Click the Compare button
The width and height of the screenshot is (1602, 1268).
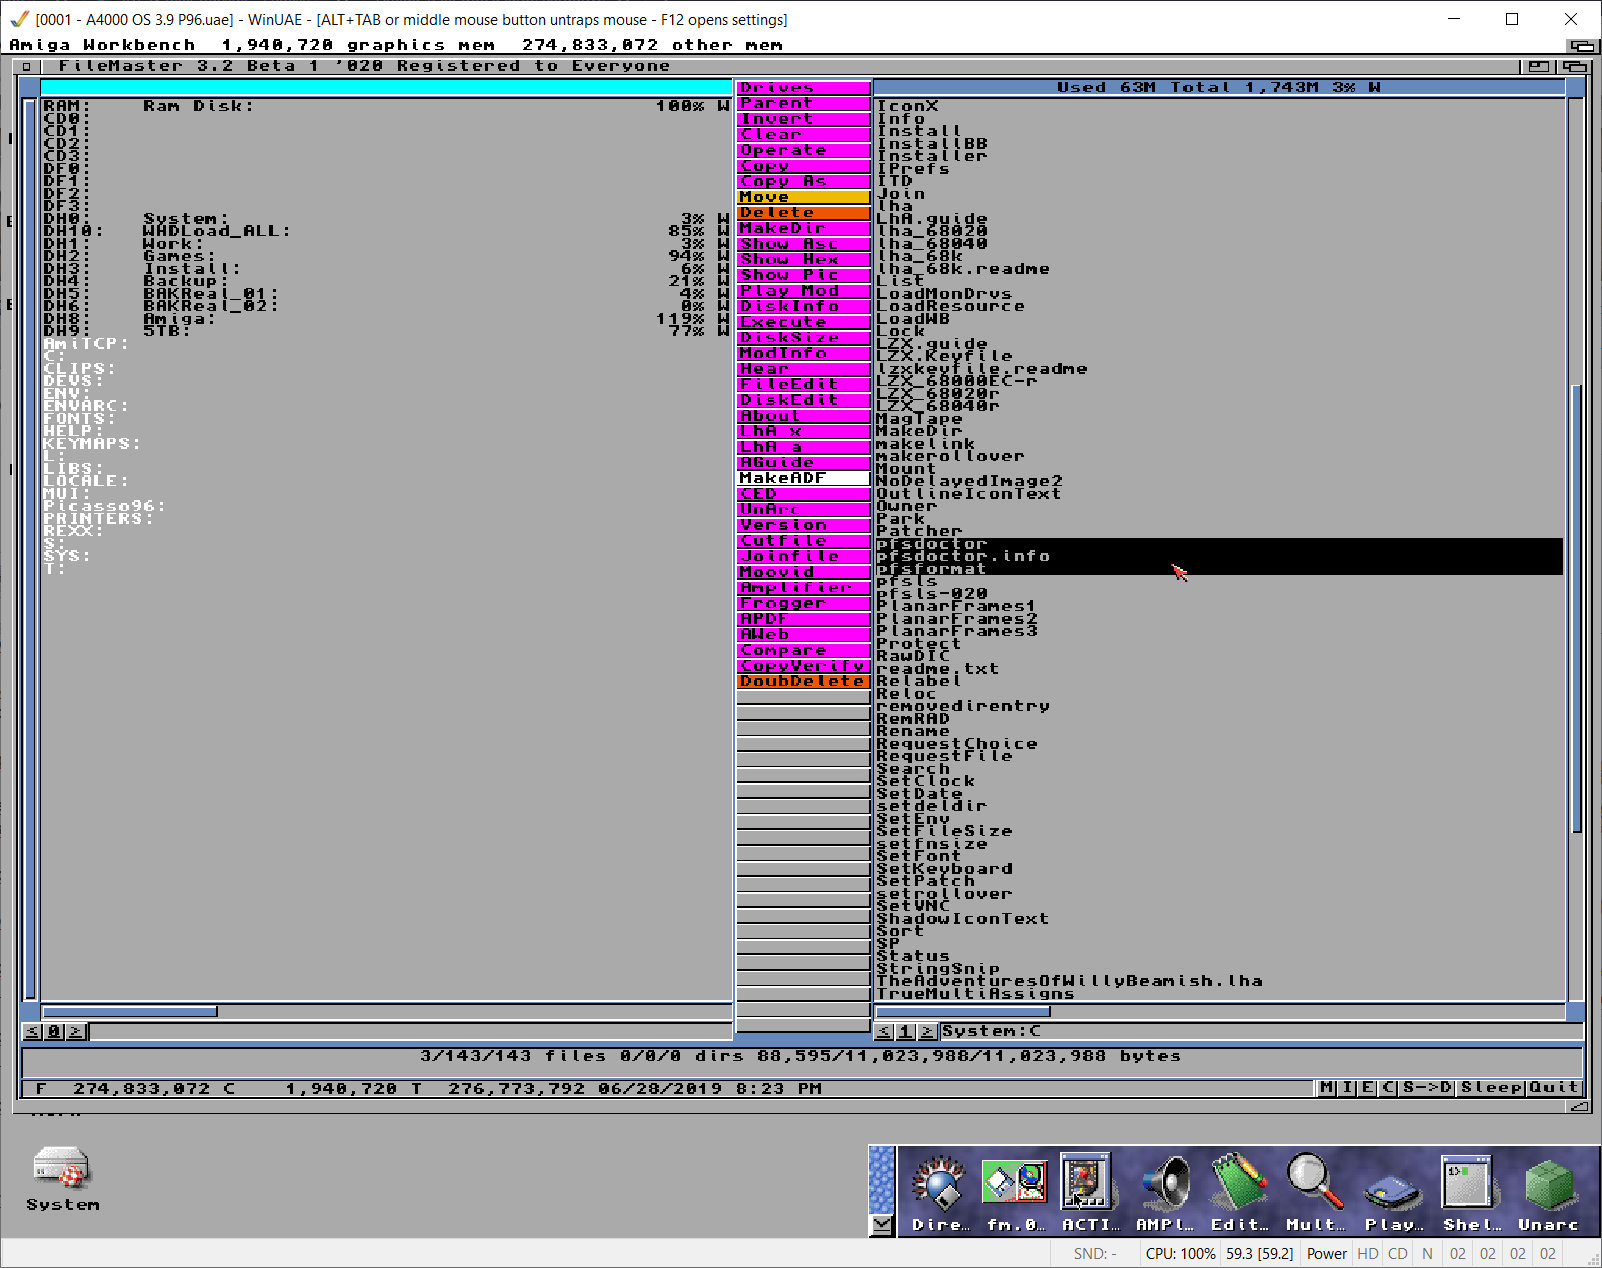803,650
